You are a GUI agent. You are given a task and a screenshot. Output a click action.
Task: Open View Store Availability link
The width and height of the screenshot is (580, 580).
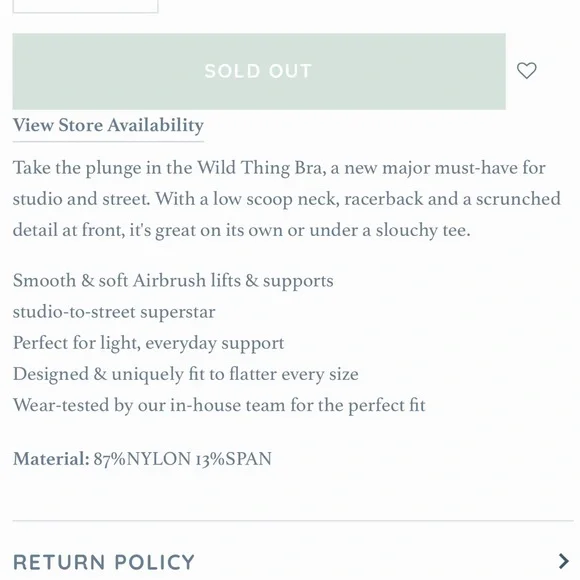point(108,125)
